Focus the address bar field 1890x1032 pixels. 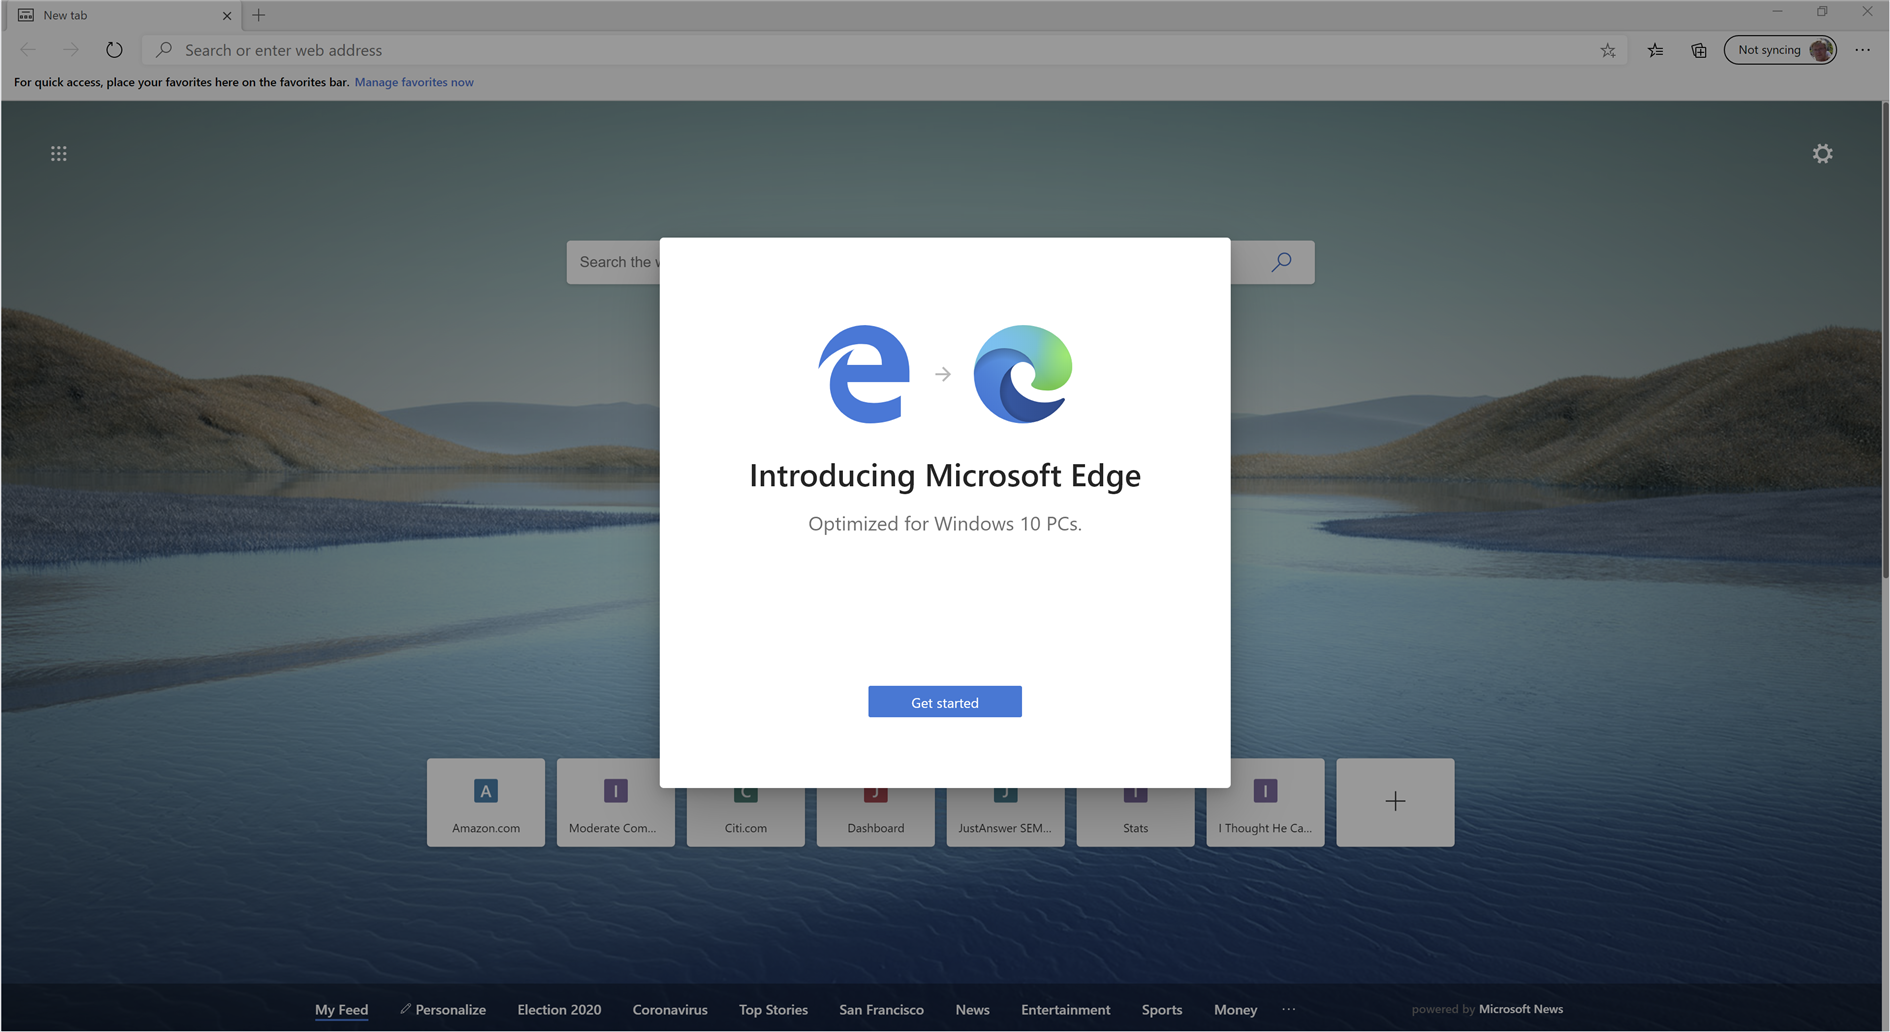[880, 50]
